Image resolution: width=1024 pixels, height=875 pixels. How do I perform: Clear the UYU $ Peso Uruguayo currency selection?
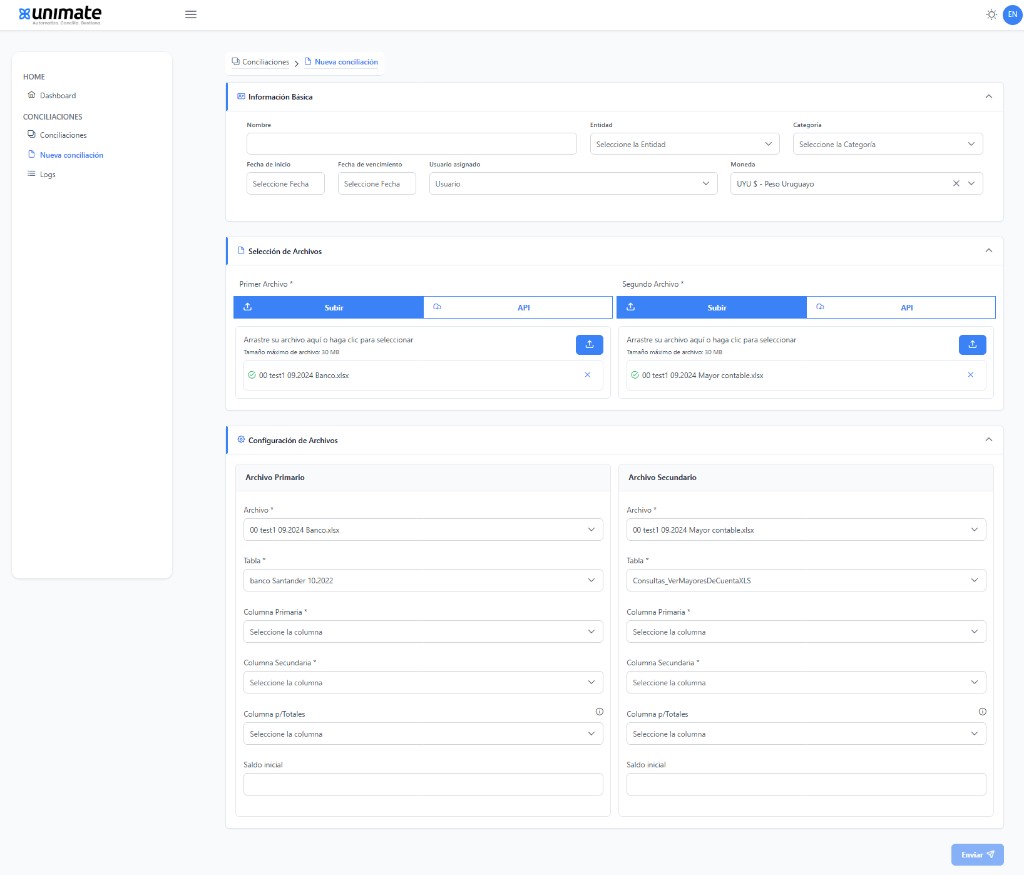pyautogui.click(x=956, y=183)
